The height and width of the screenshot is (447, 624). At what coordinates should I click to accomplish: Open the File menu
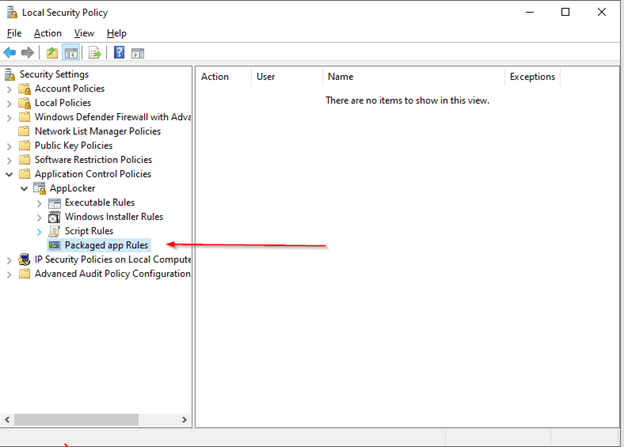(x=14, y=33)
